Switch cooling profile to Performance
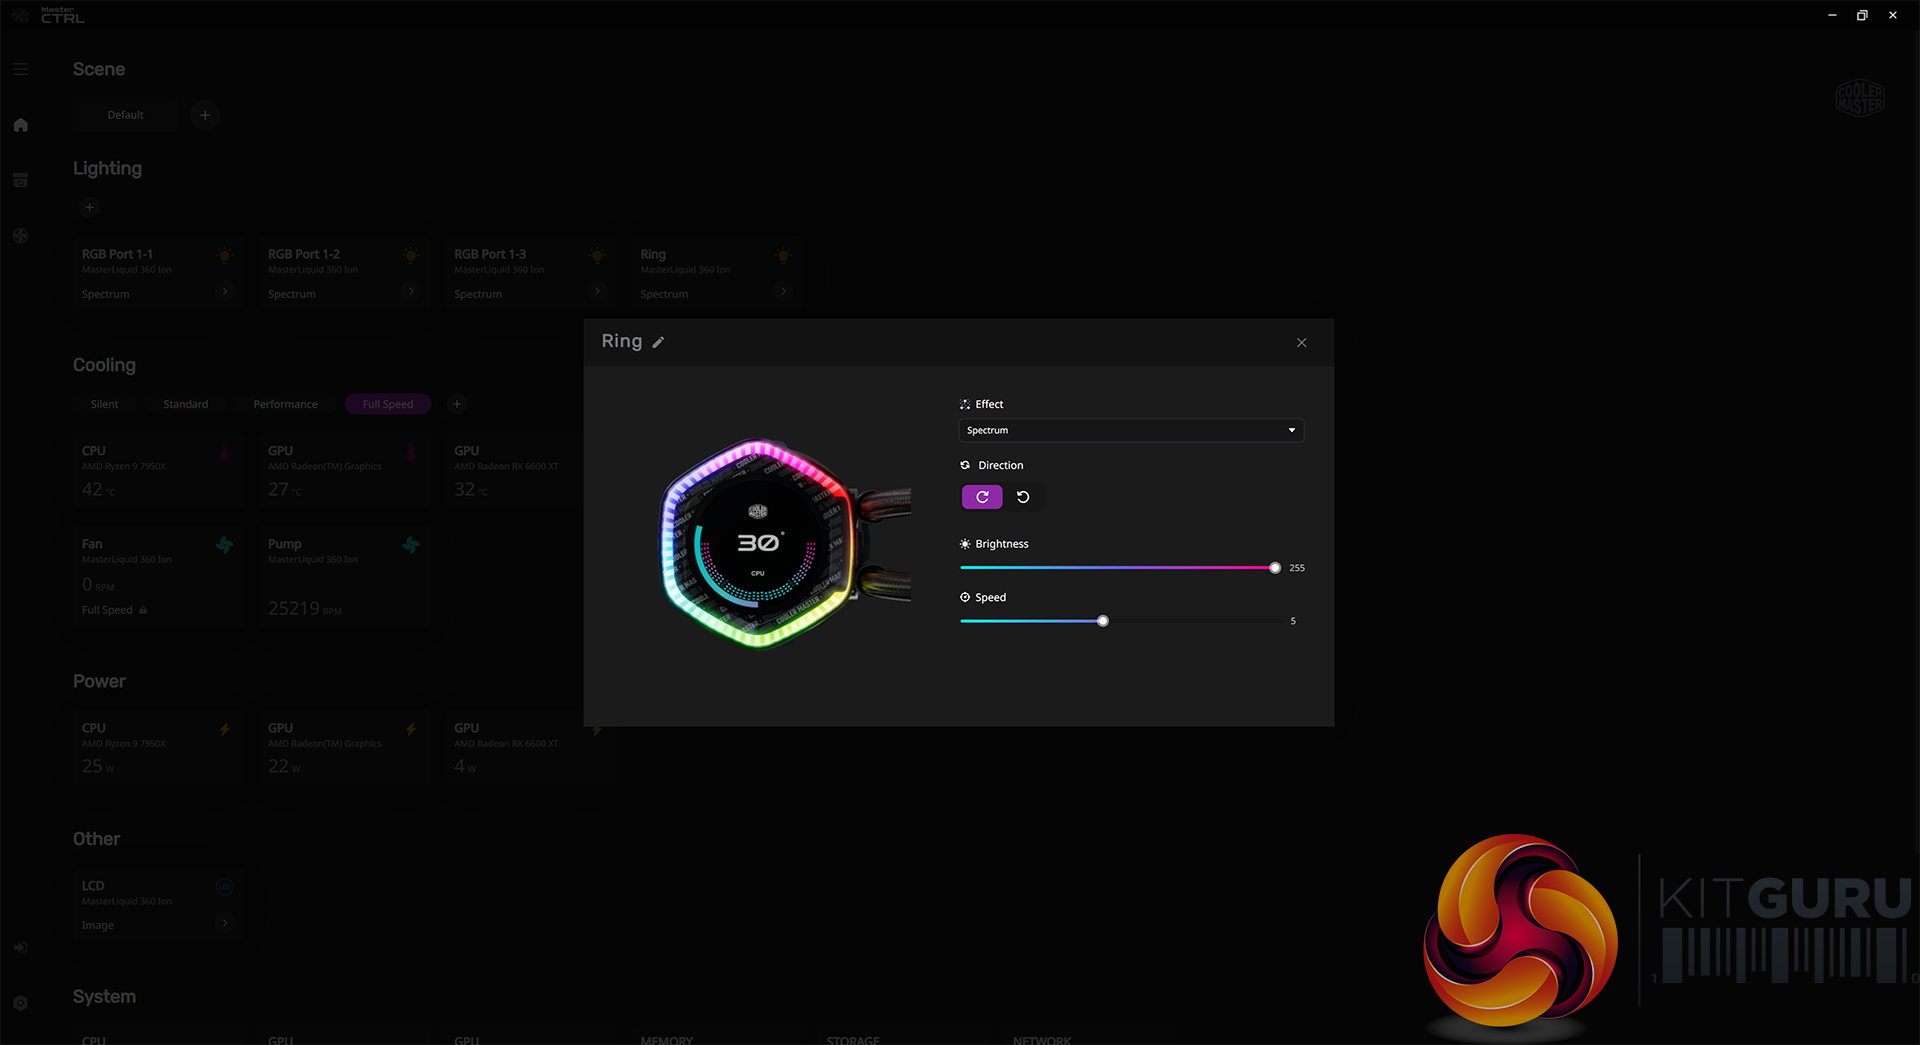The height and width of the screenshot is (1045, 1920). point(285,404)
